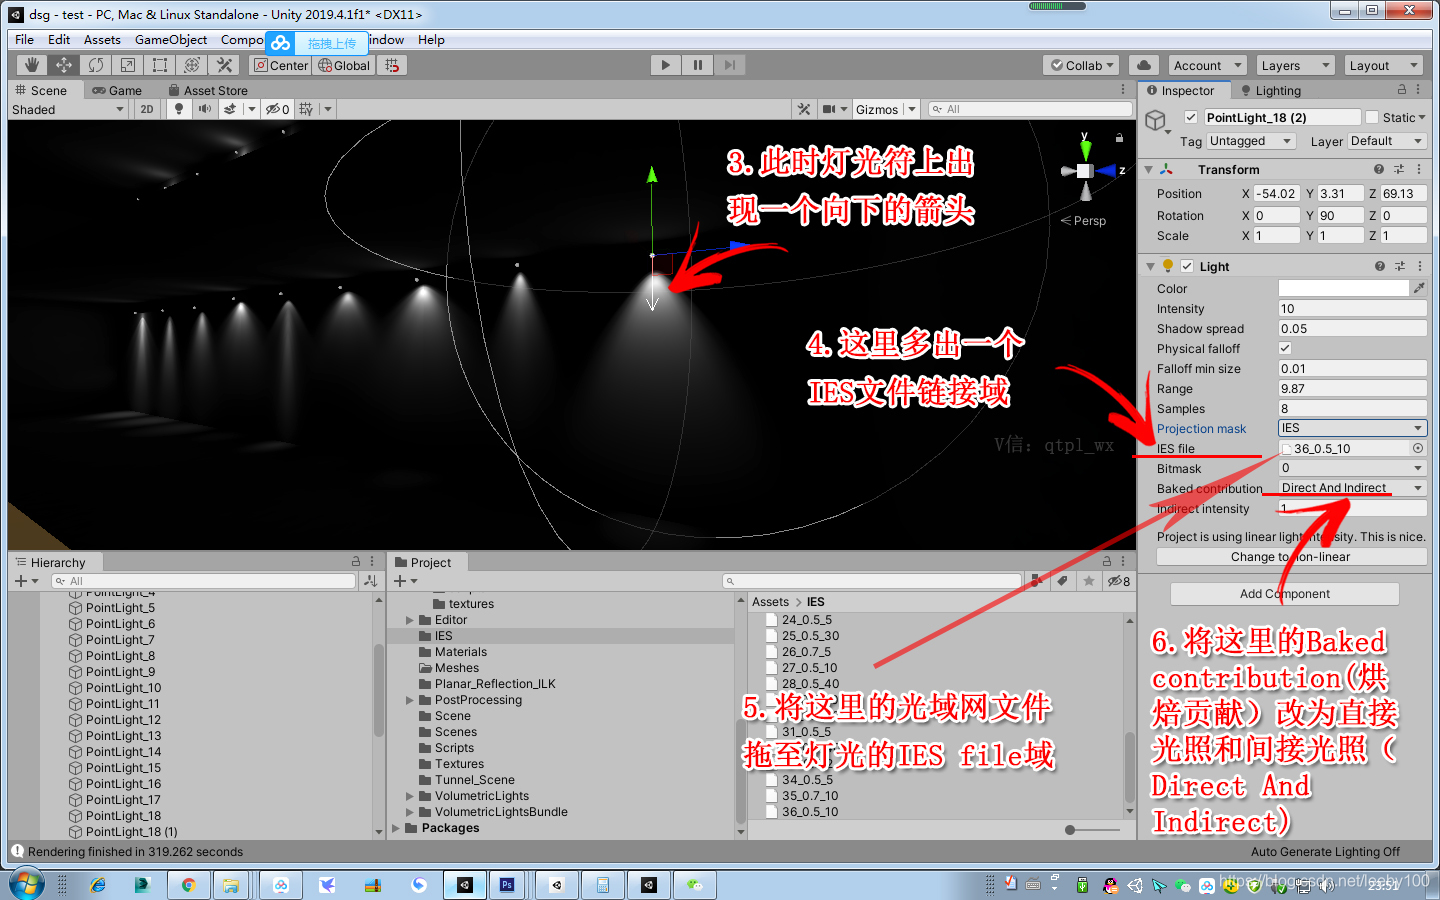Open the custom editor tools
This screenshot has width=1440, height=900.
224,65
